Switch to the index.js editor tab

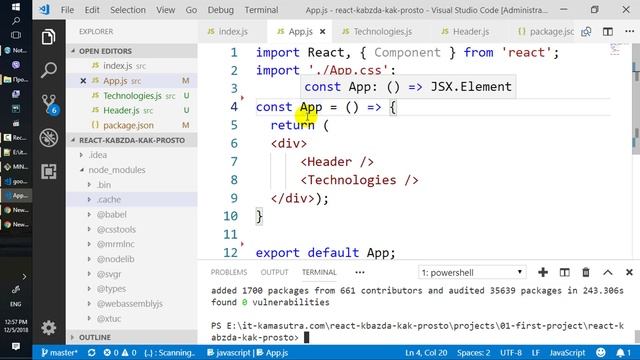tap(233, 31)
